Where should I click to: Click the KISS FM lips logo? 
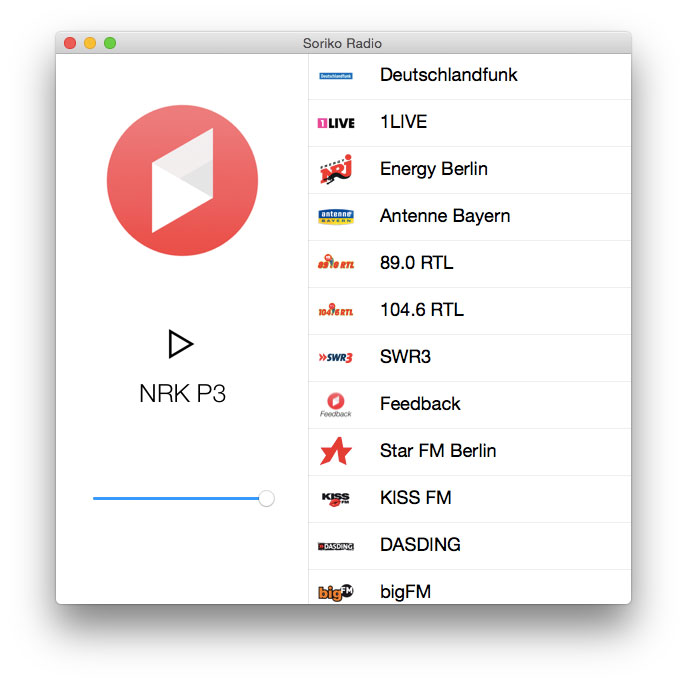click(336, 499)
